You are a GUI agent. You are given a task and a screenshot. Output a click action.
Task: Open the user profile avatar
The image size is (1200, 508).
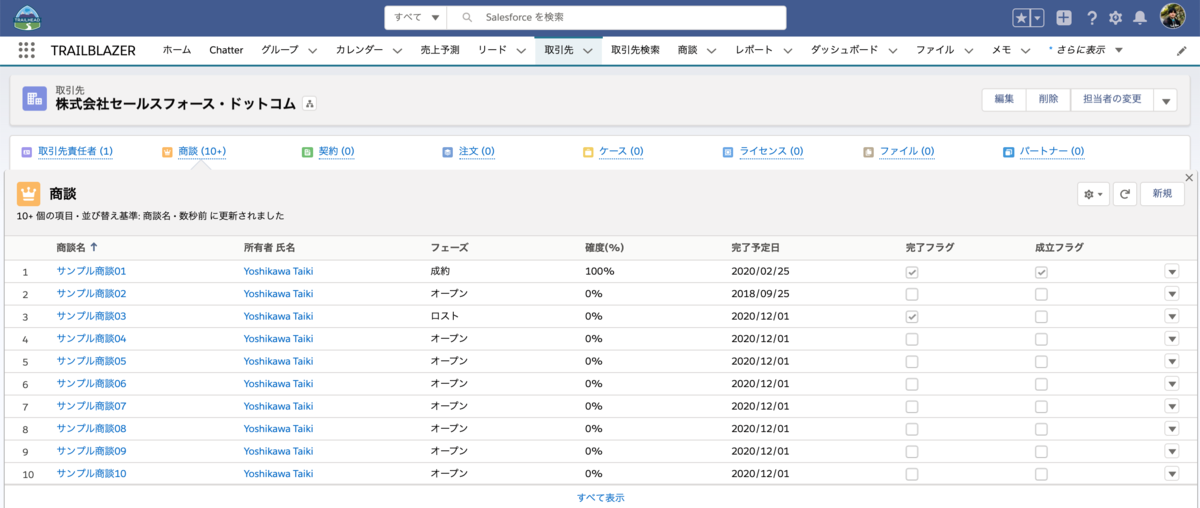[1173, 17]
